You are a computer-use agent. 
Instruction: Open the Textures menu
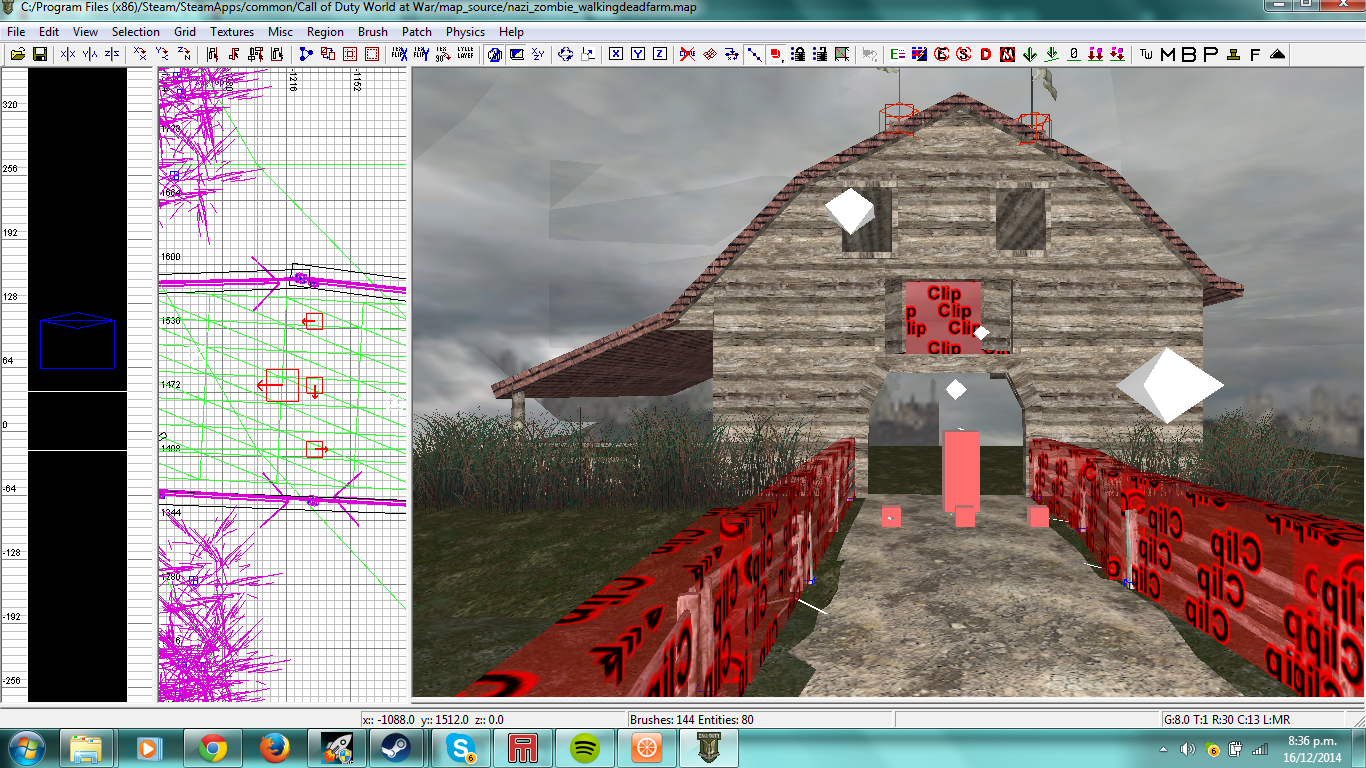coord(232,31)
